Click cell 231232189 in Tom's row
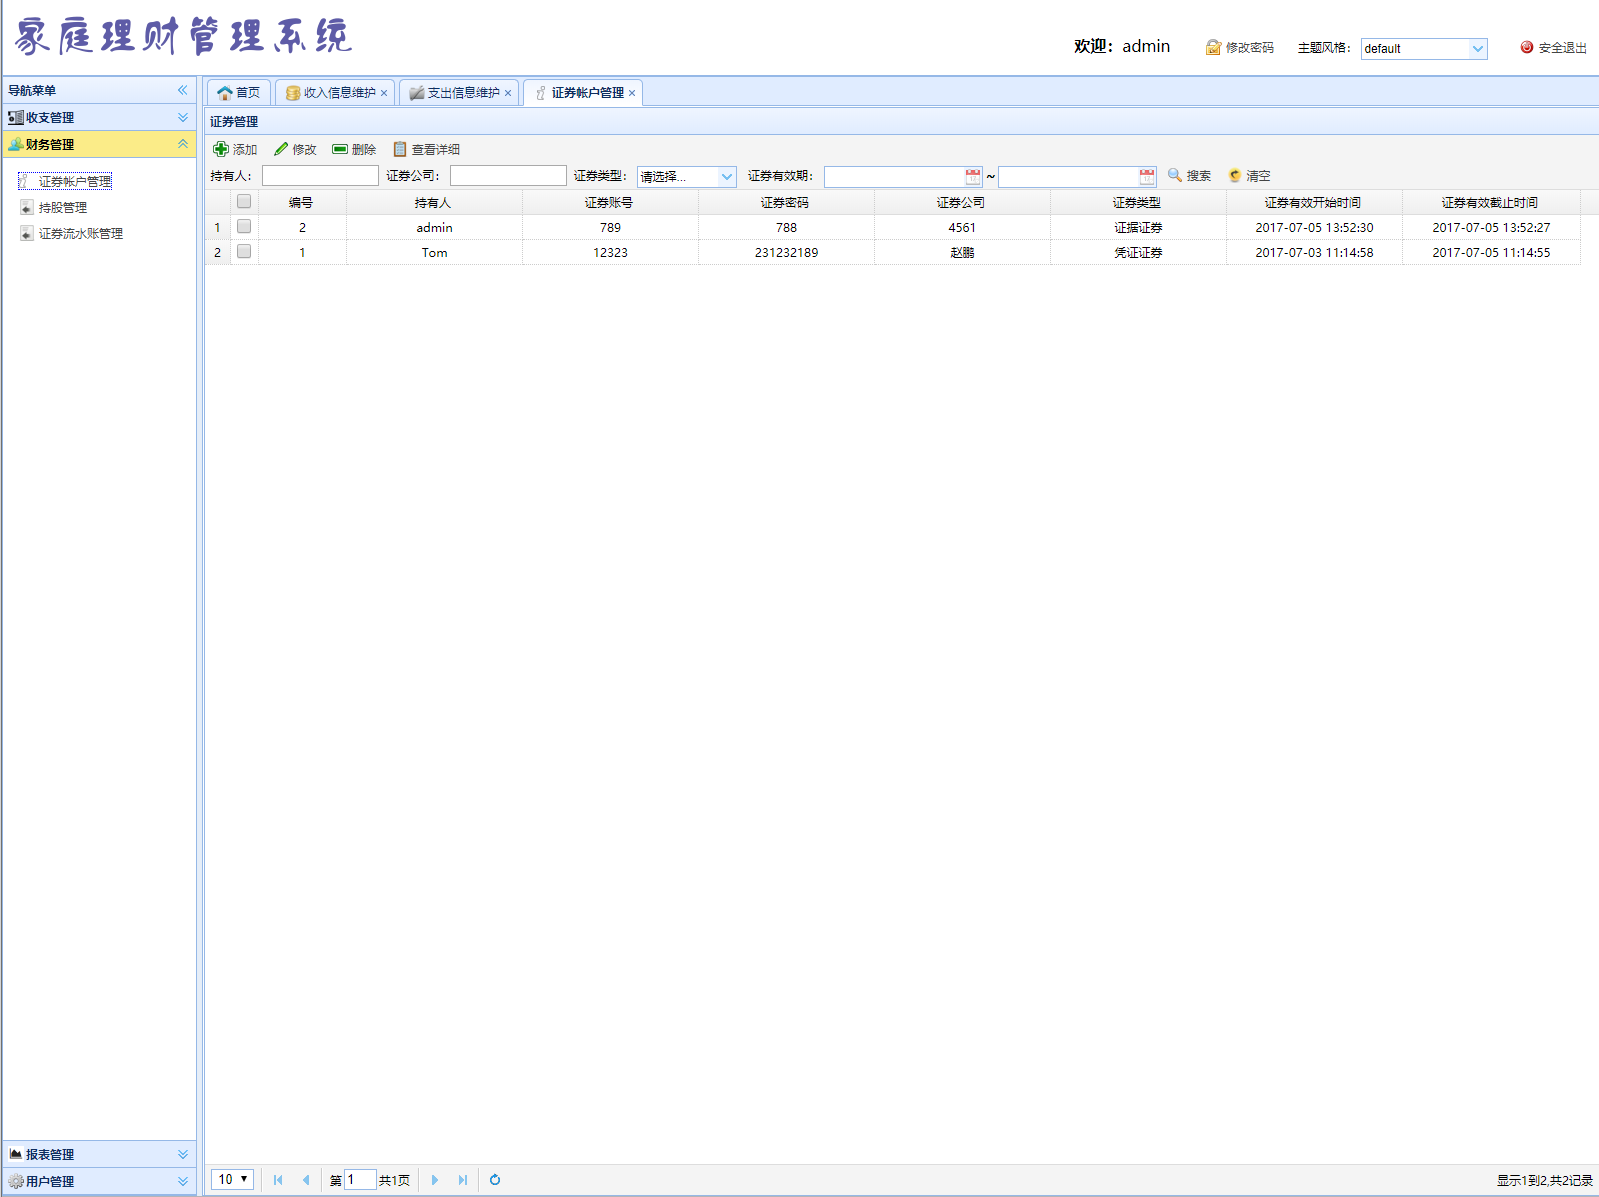Image resolution: width=1599 pixels, height=1197 pixels. click(x=786, y=252)
